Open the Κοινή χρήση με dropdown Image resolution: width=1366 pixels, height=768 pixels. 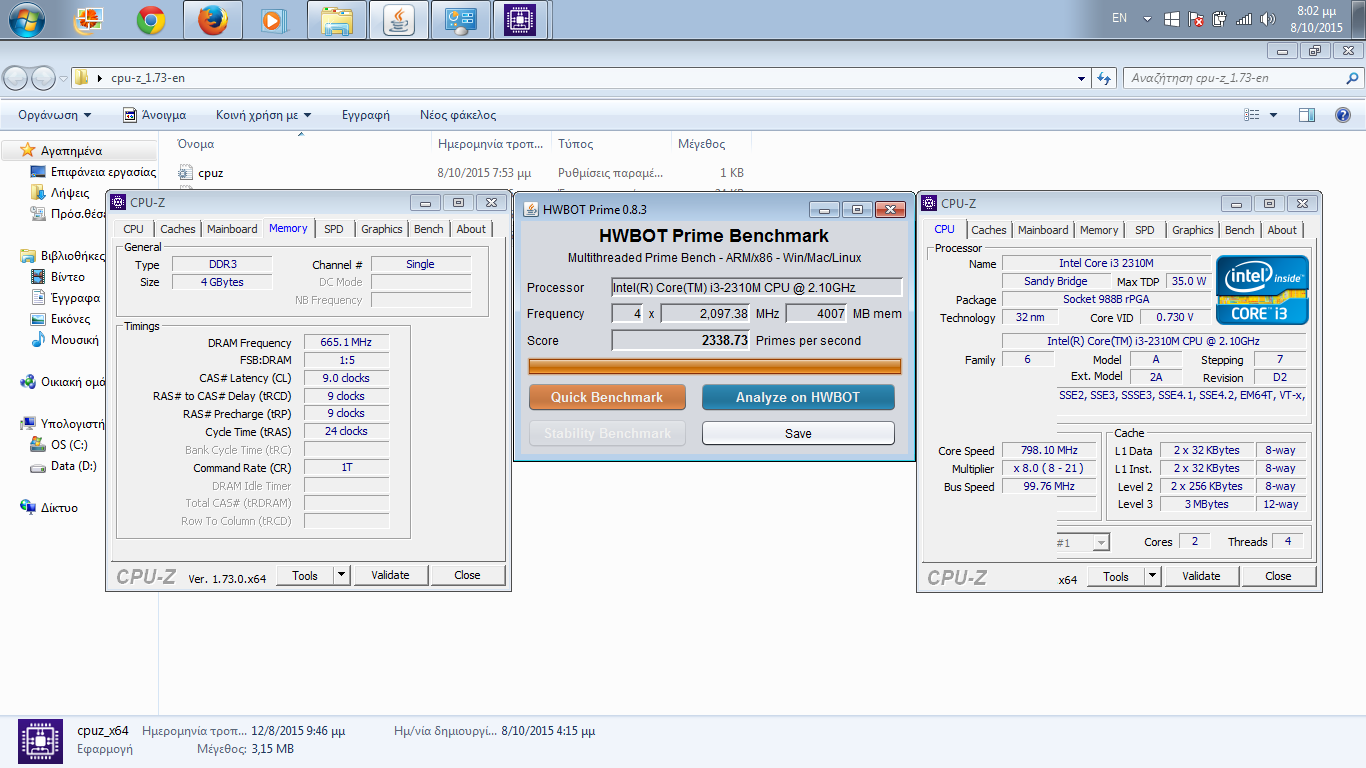[x=264, y=115]
